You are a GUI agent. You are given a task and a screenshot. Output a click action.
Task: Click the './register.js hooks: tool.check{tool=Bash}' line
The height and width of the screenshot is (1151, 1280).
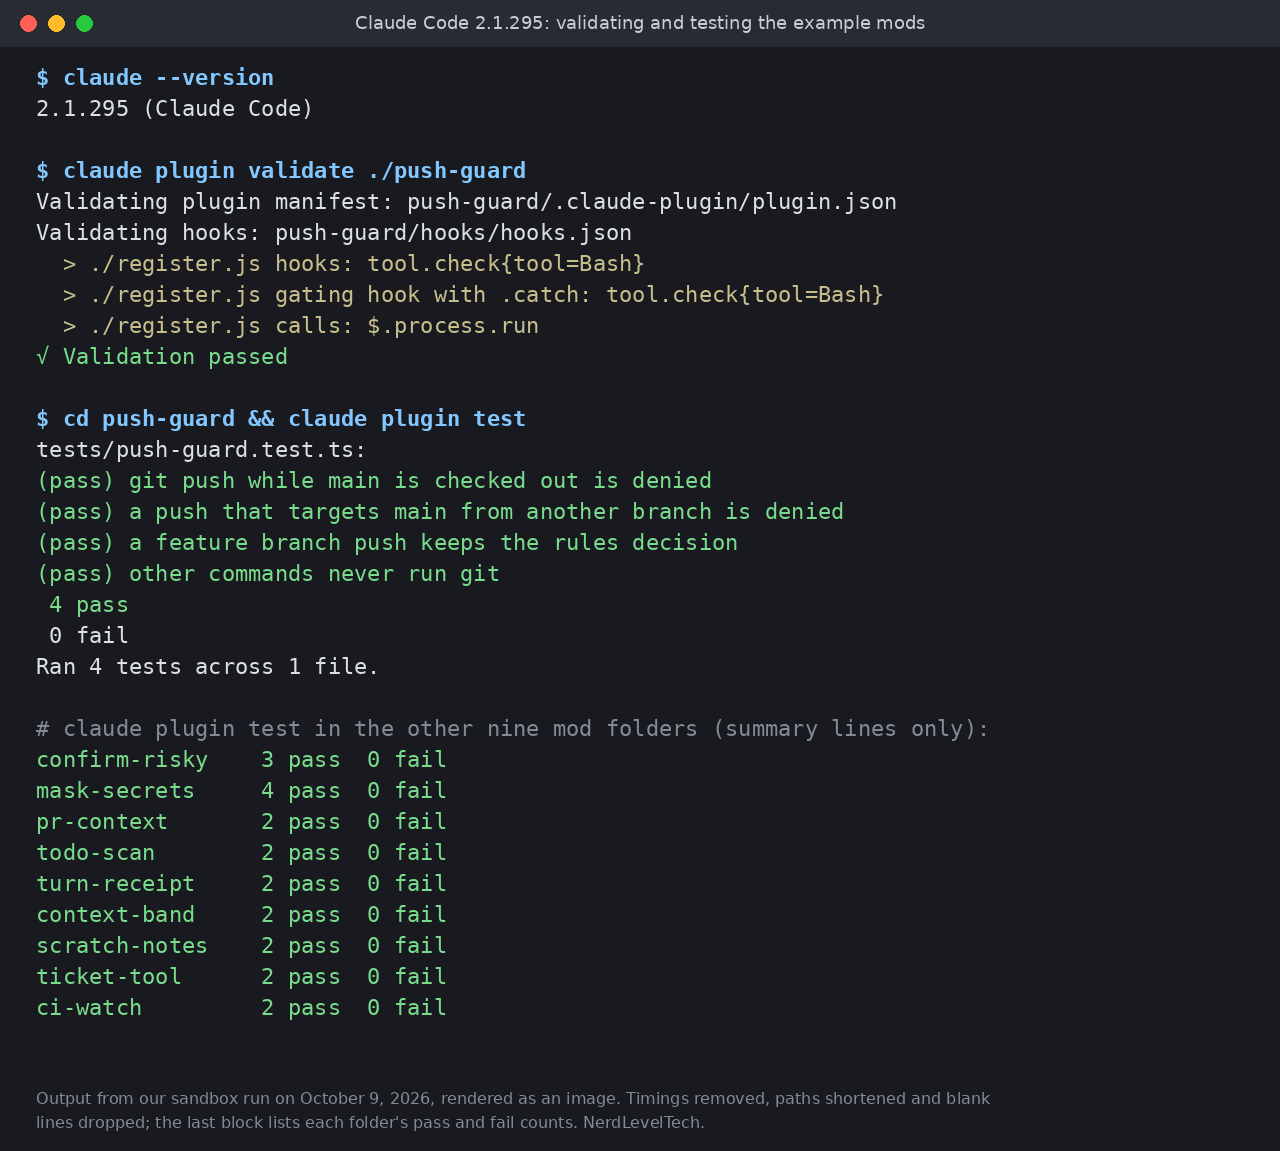tap(354, 264)
